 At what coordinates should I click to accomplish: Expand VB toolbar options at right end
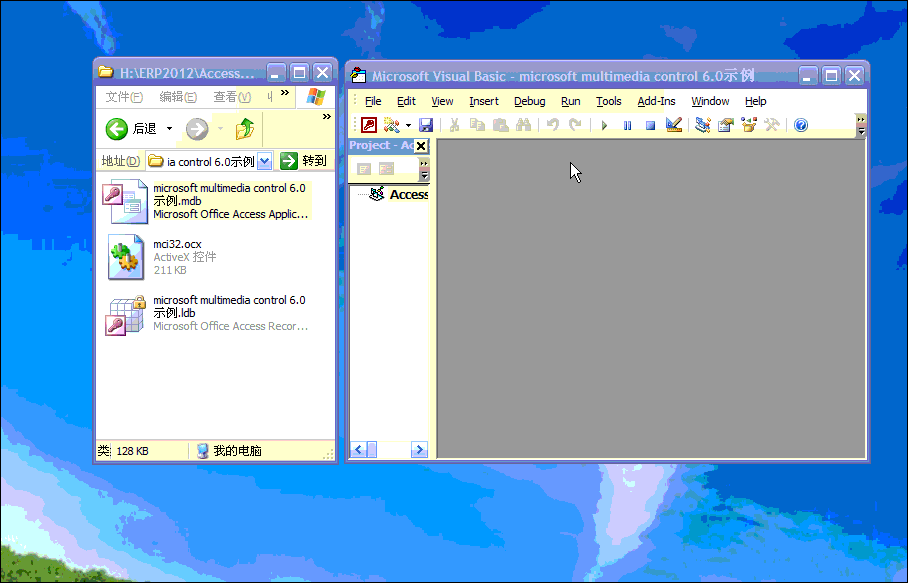[861, 125]
